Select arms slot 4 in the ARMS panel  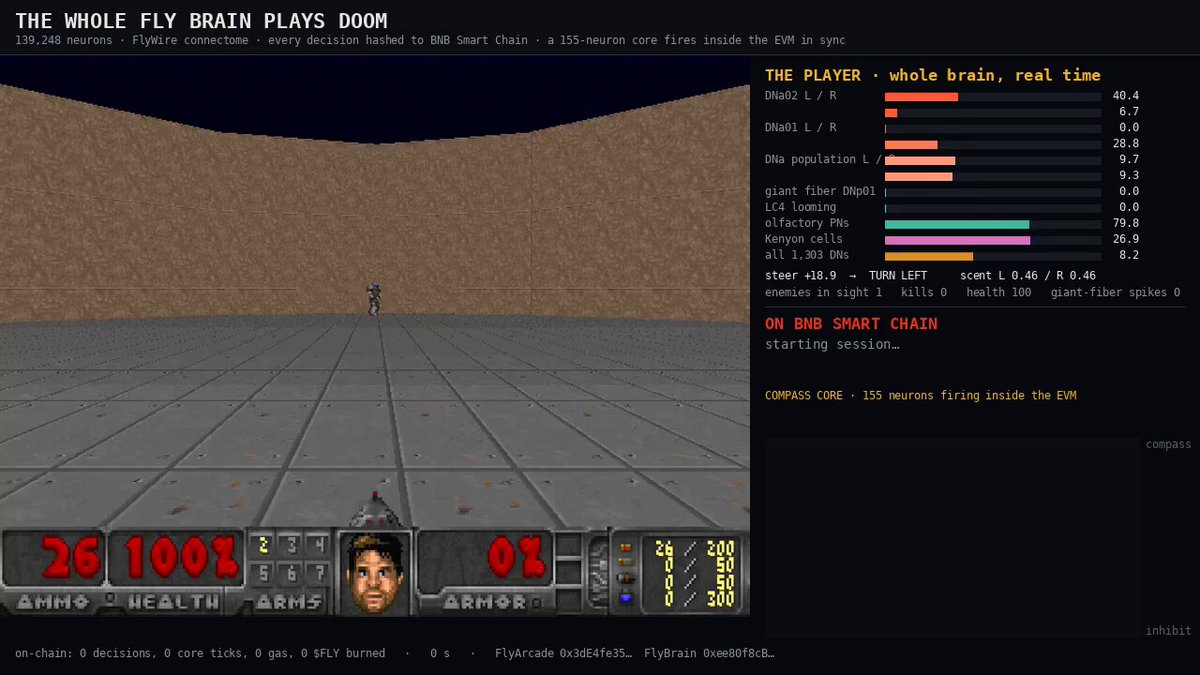(319, 545)
